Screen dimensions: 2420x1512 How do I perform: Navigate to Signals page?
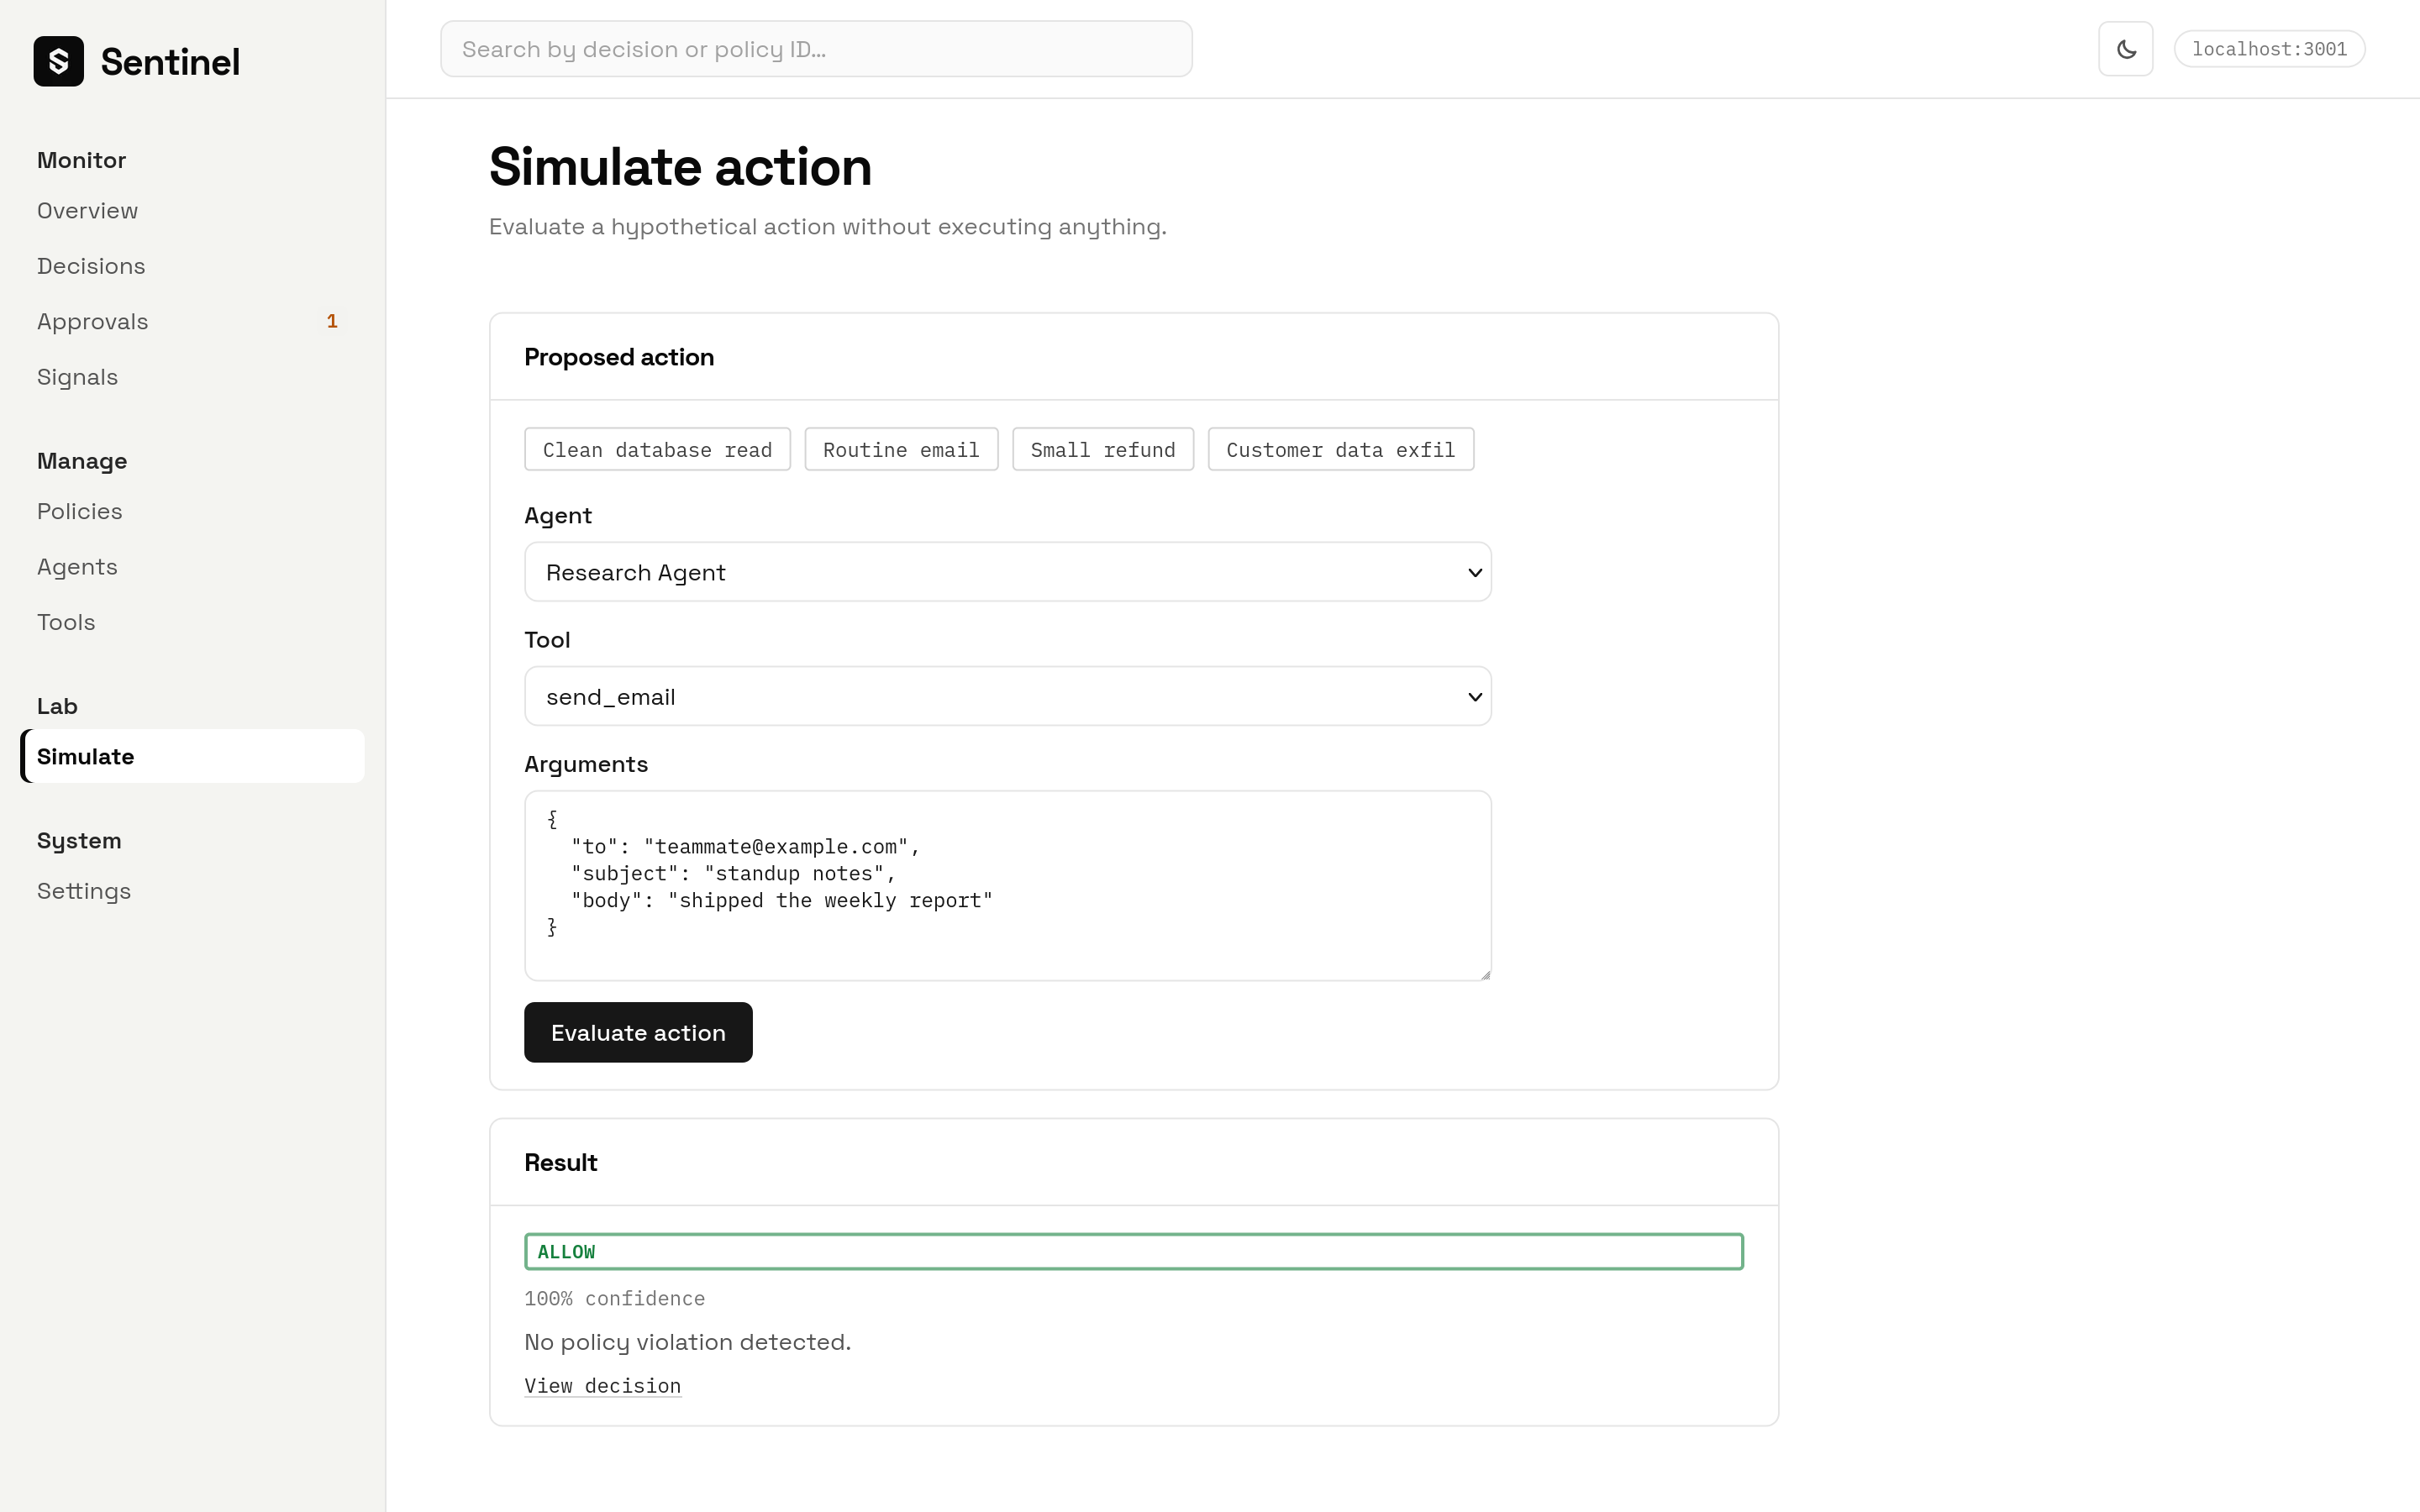click(78, 377)
